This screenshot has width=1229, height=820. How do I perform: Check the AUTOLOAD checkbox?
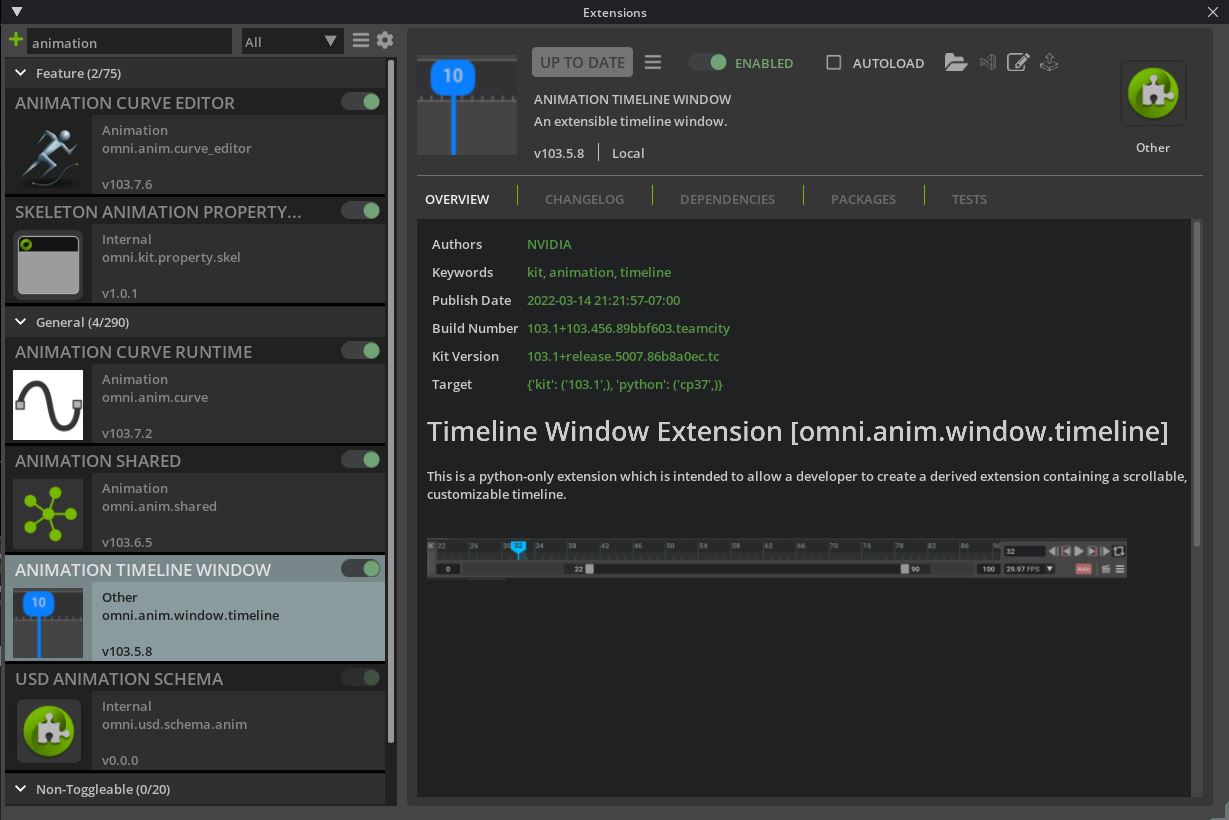coord(833,62)
